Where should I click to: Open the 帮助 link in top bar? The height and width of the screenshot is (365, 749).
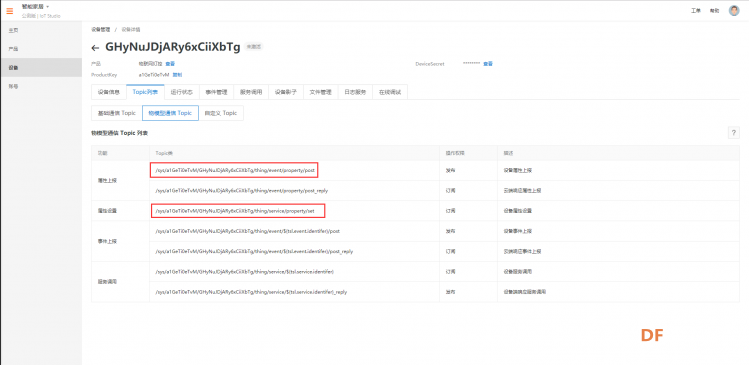pyautogui.click(x=714, y=11)
